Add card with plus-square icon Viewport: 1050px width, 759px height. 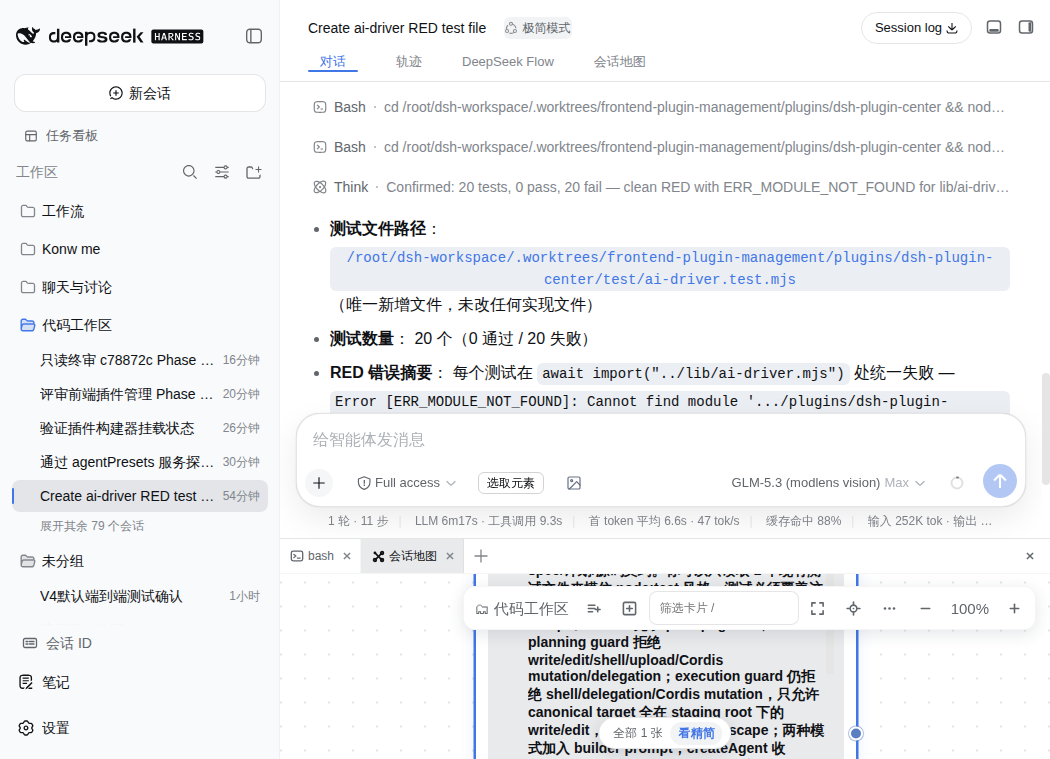[x=629, y=609]
